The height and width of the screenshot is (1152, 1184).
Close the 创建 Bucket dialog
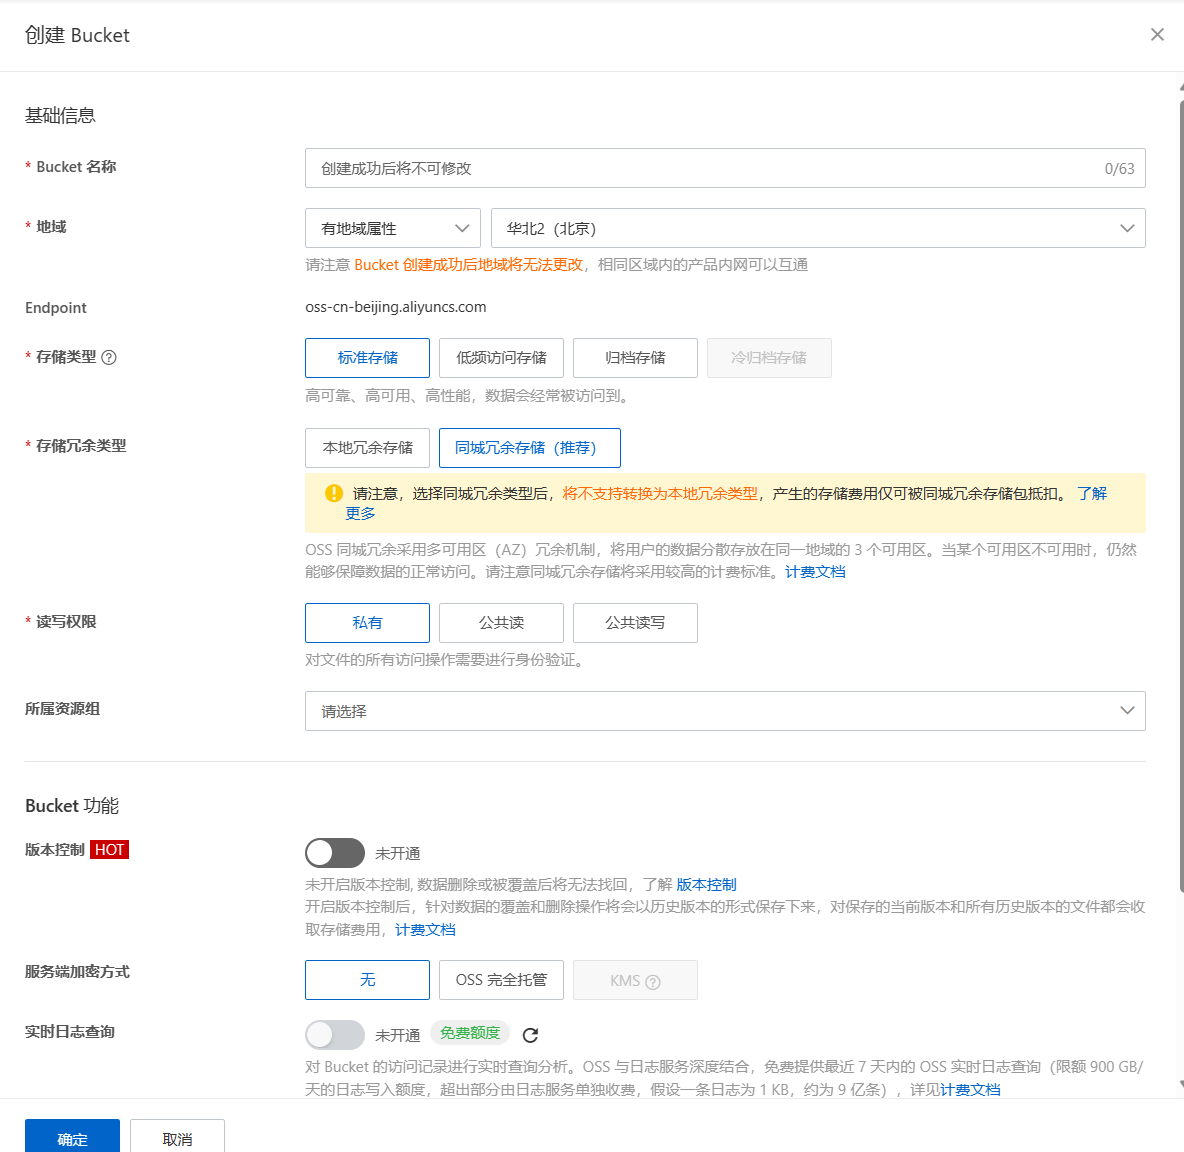(x=1157, y=35)
